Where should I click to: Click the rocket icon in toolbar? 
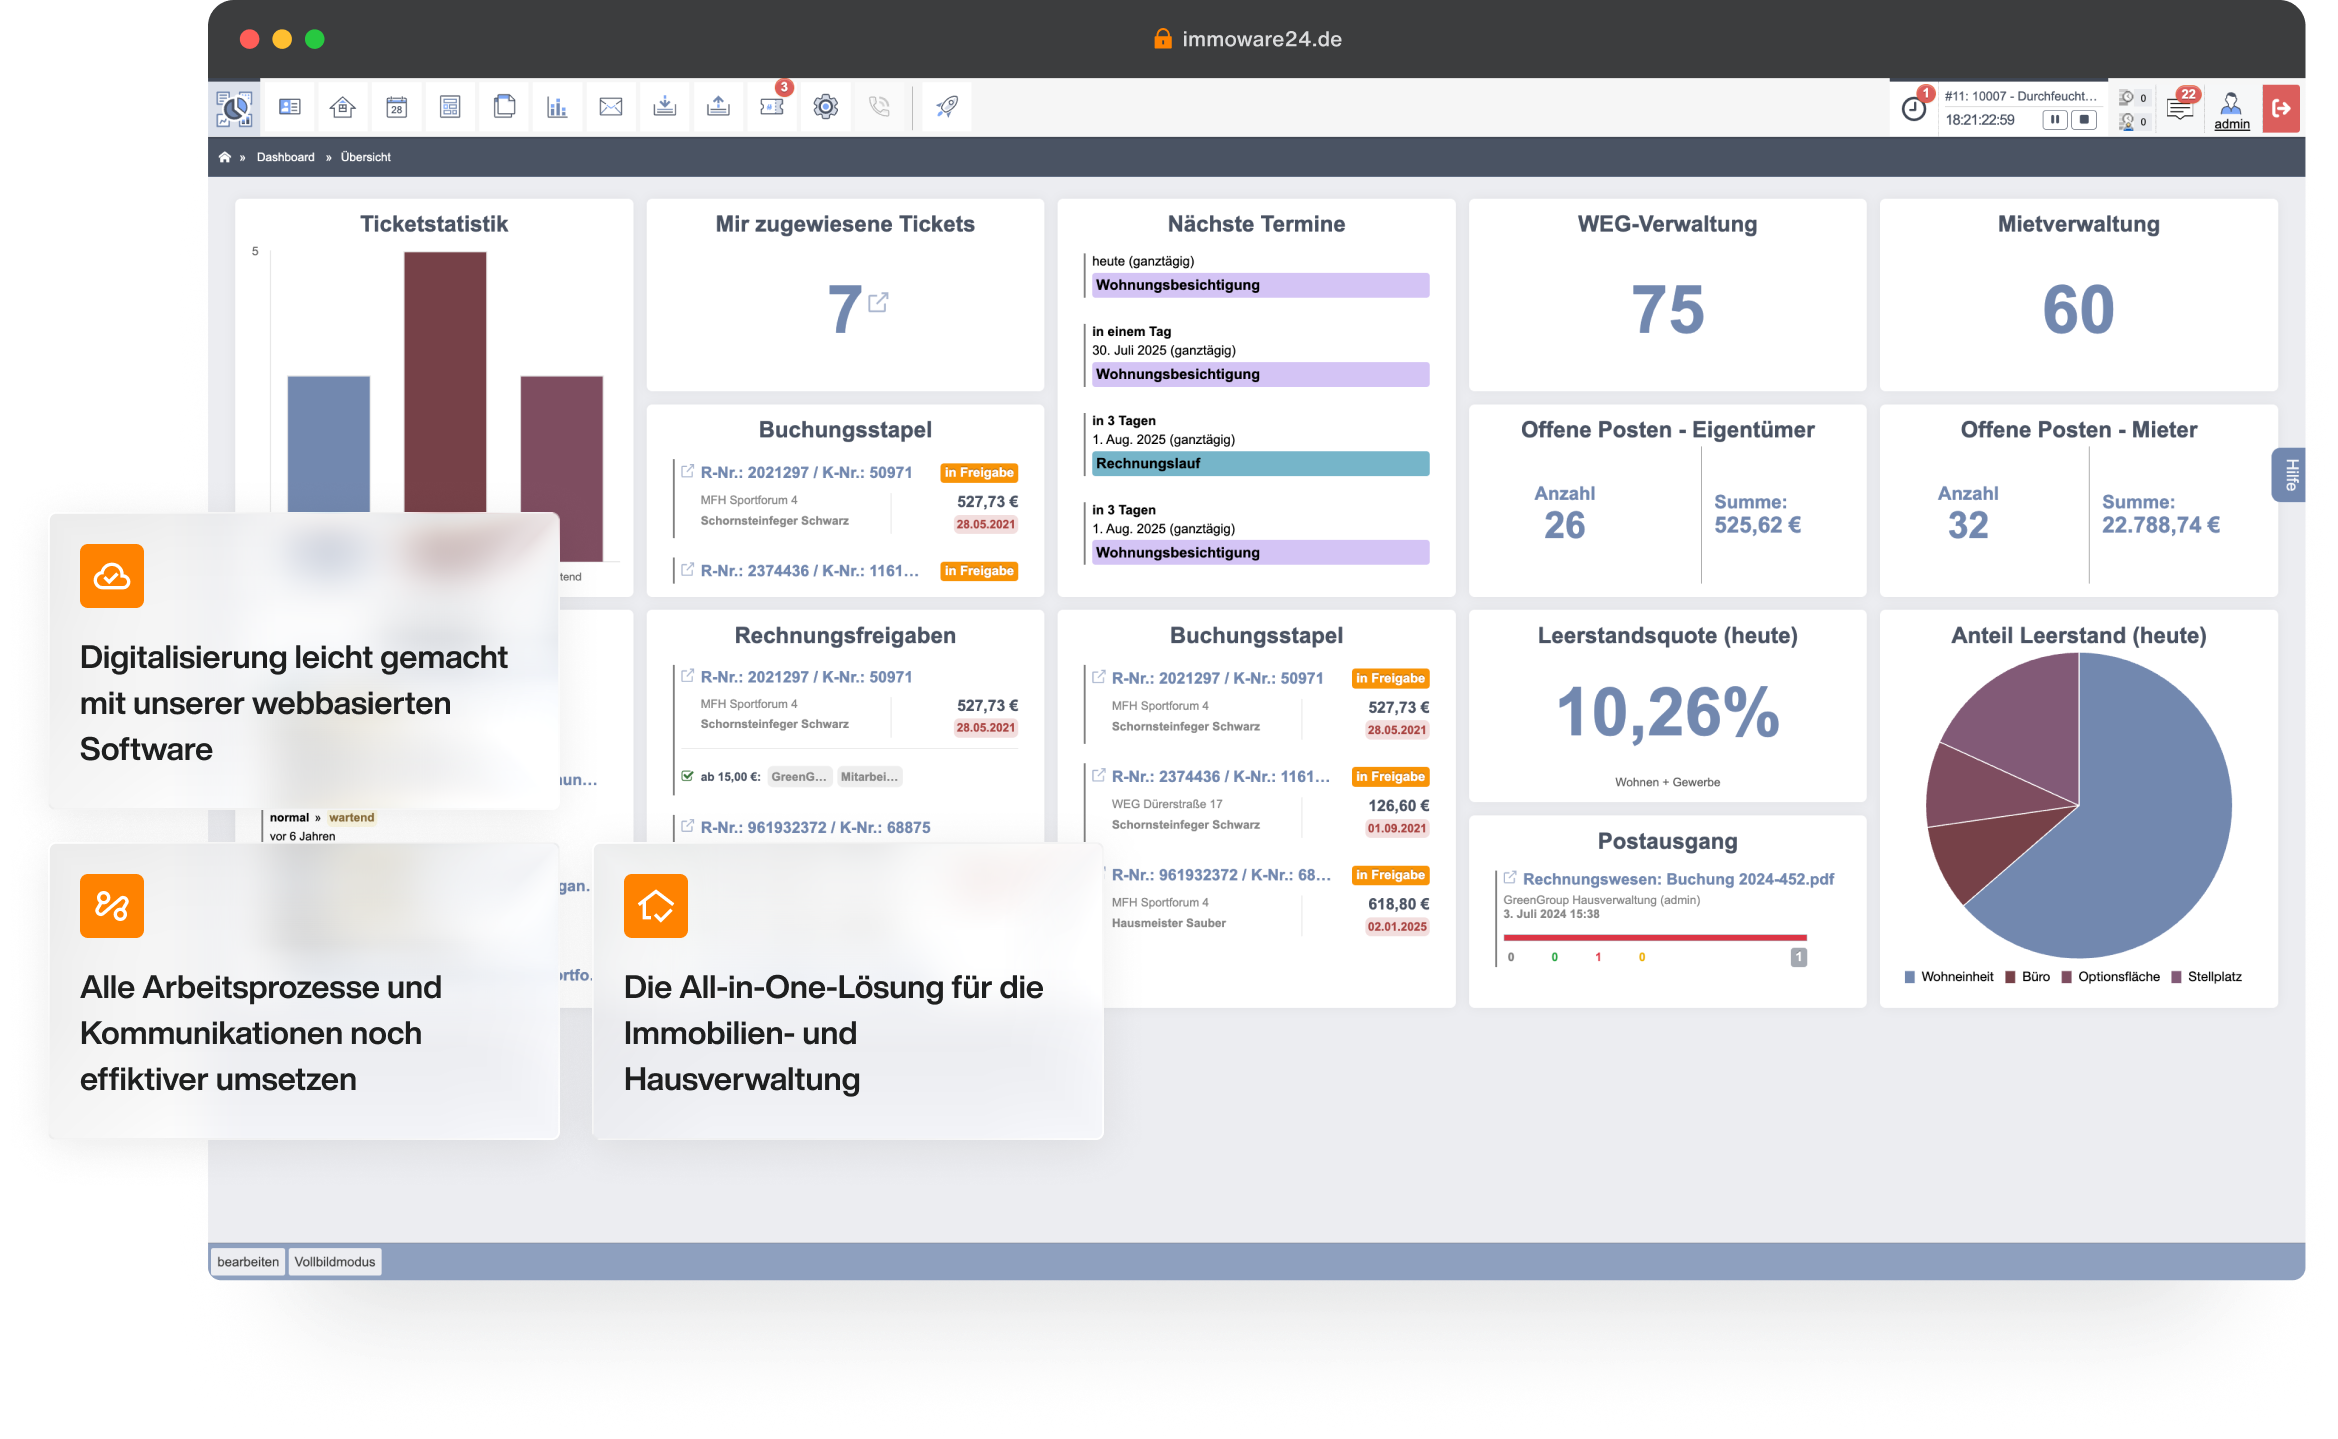click(947, 107)
